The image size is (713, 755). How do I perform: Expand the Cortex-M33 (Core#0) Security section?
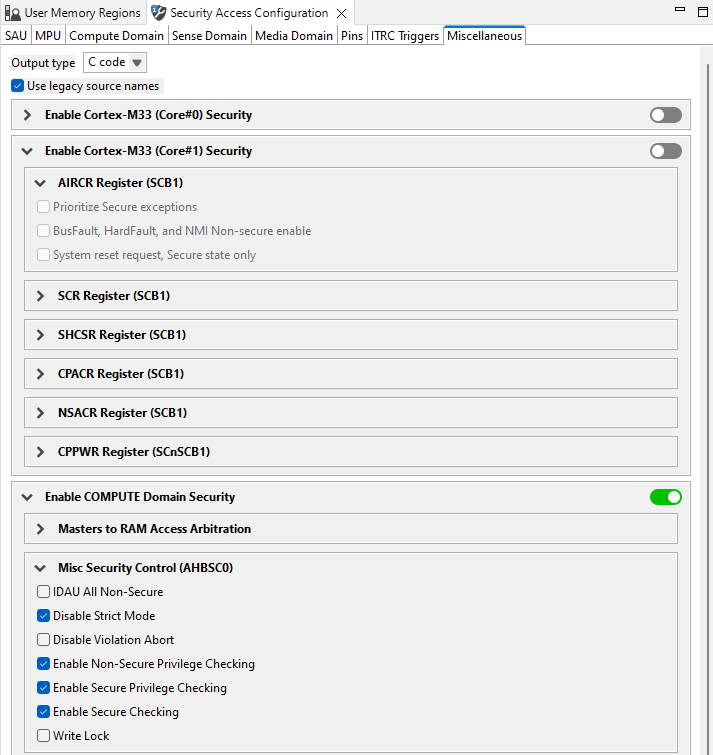[27, 115]
